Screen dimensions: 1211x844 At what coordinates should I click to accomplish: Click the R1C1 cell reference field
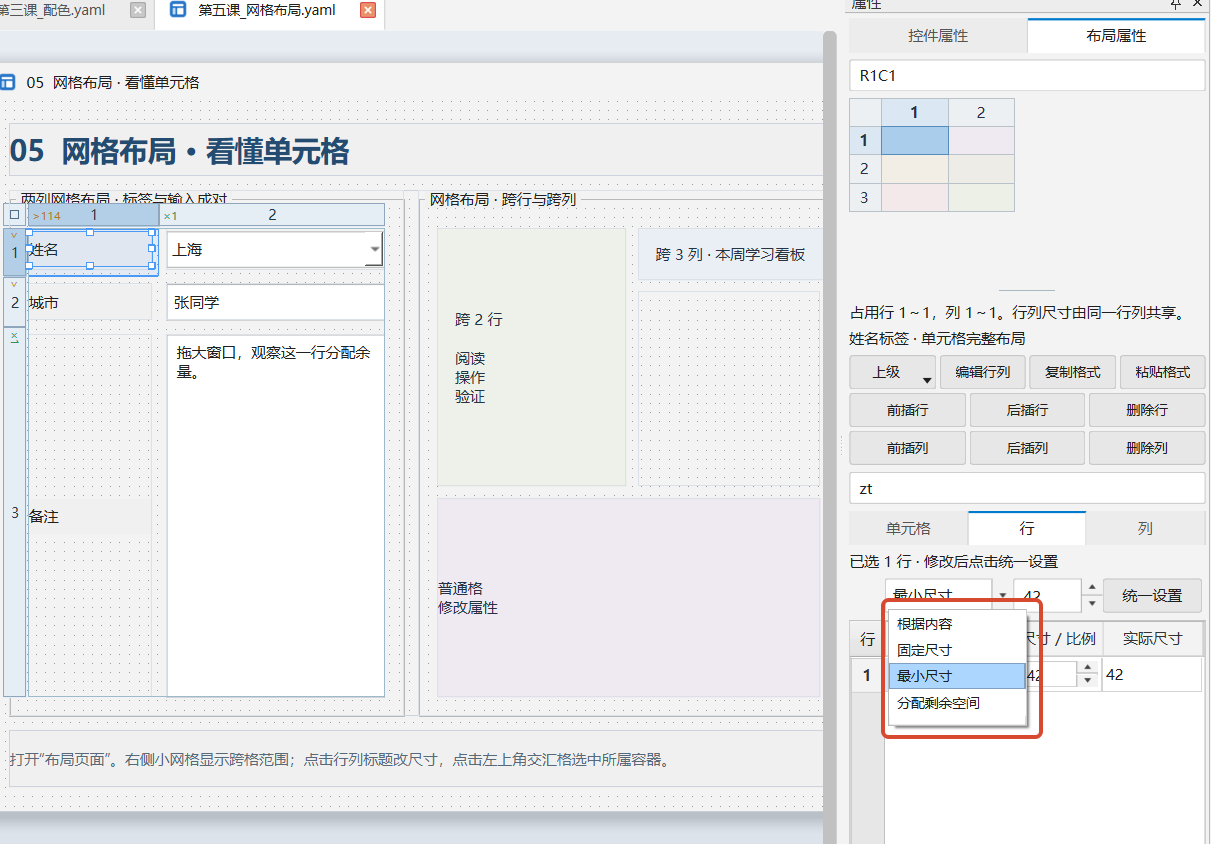click(1027, 75)
